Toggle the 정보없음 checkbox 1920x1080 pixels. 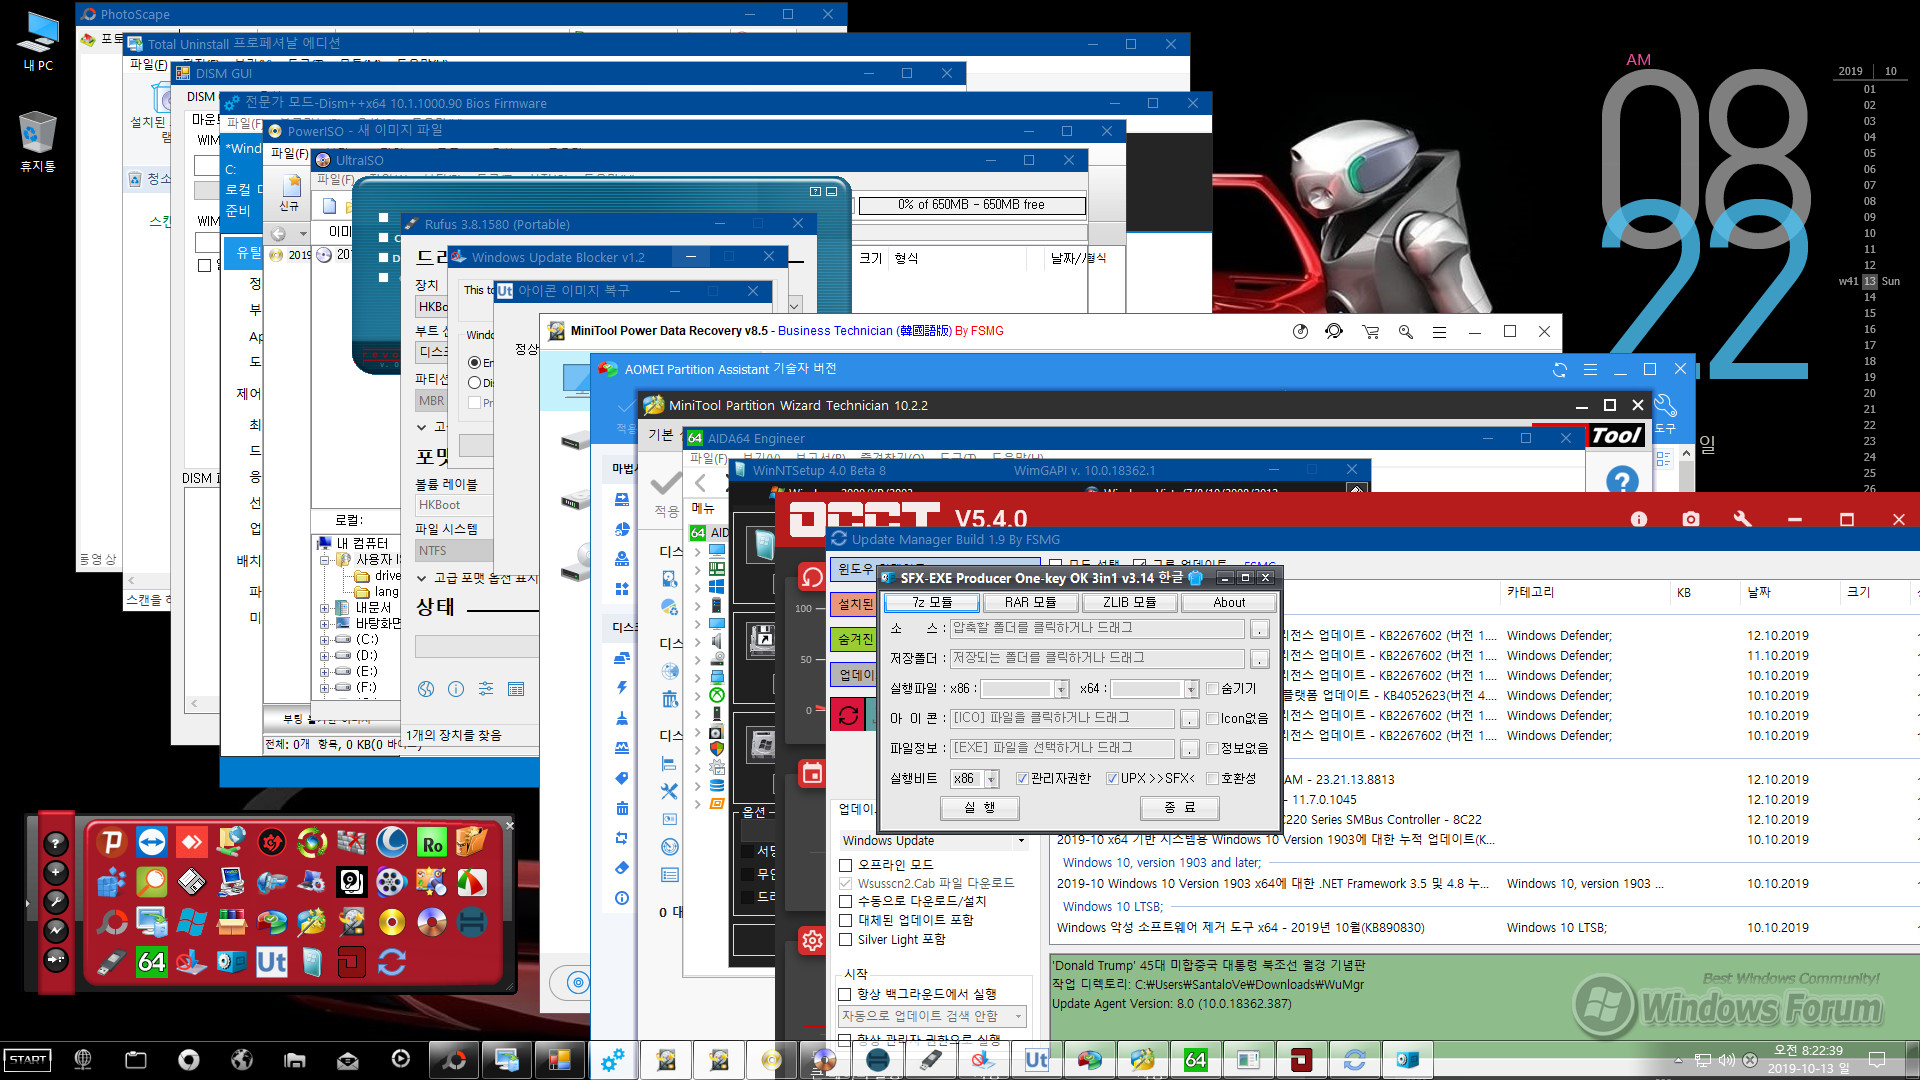point(1212,748)
